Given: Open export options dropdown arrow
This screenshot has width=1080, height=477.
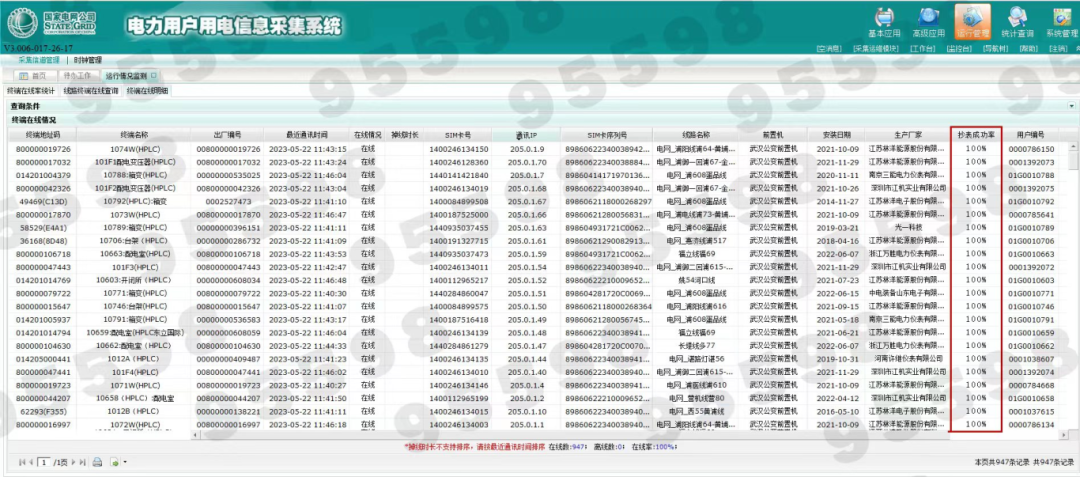Looking at the screenshot, I should (x=125, y=463).
